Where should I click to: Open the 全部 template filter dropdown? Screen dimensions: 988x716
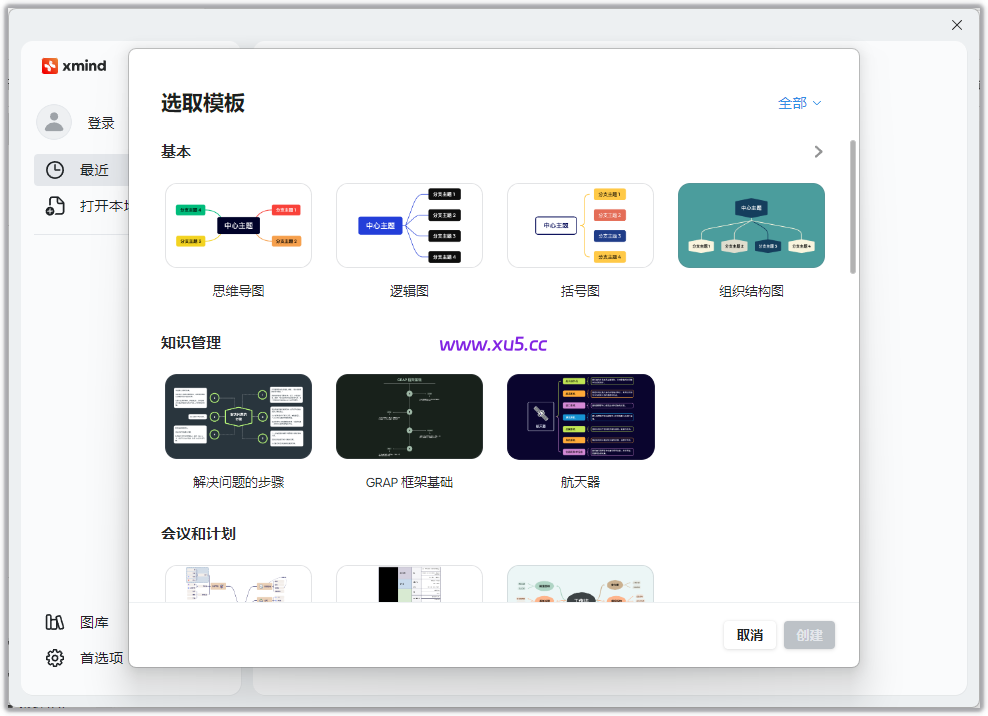[x=799, y=103]
